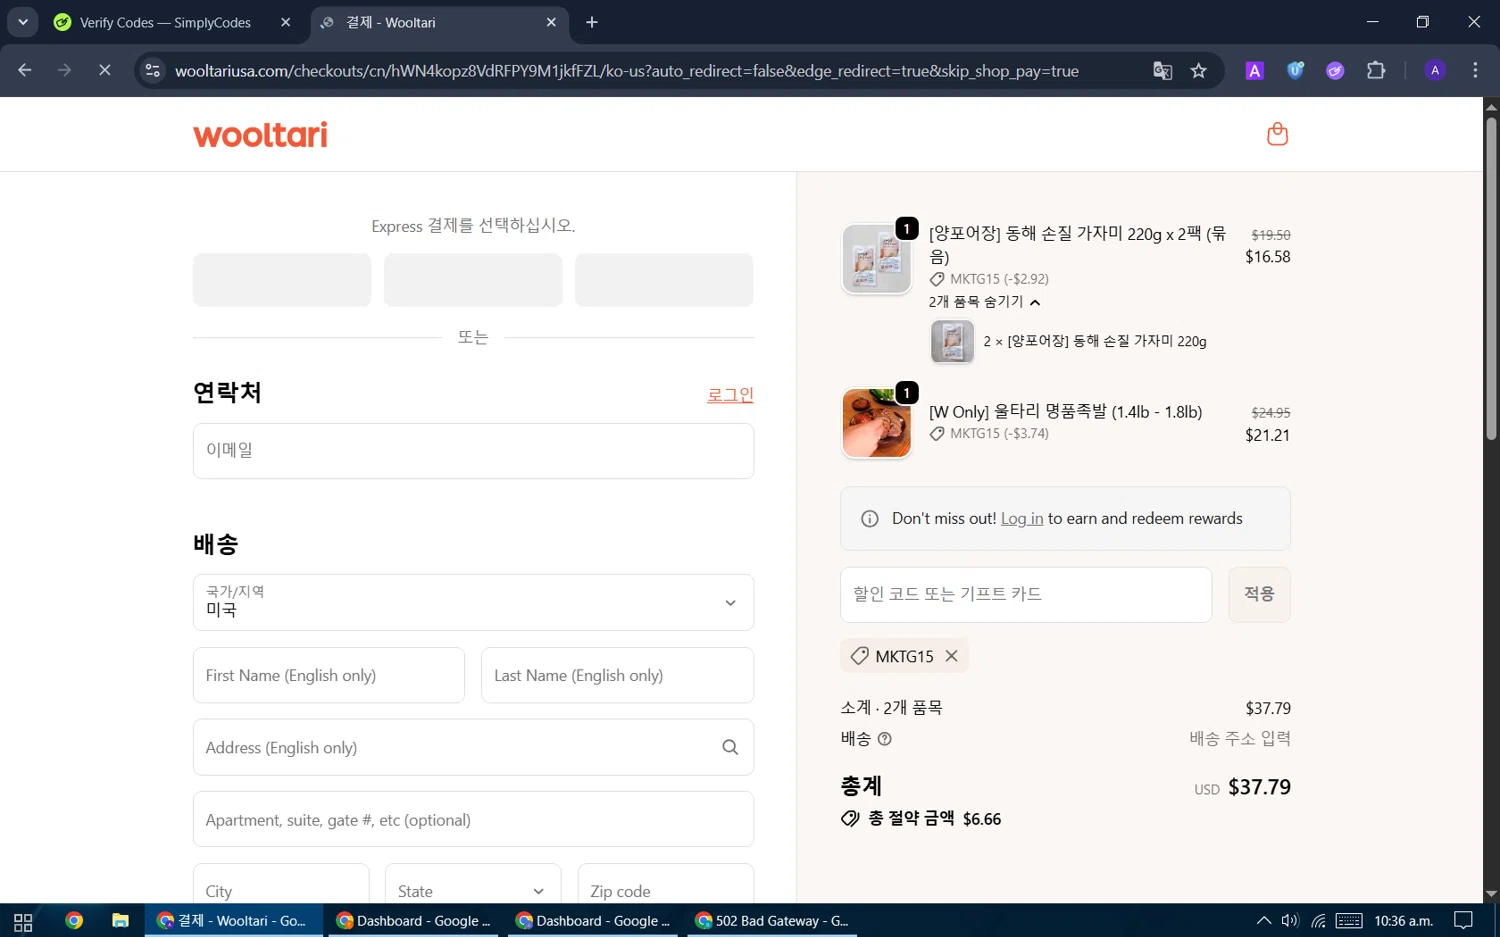Focus the Zip code field
Viewport: 1500px width, 937px height.
(666, 889)
